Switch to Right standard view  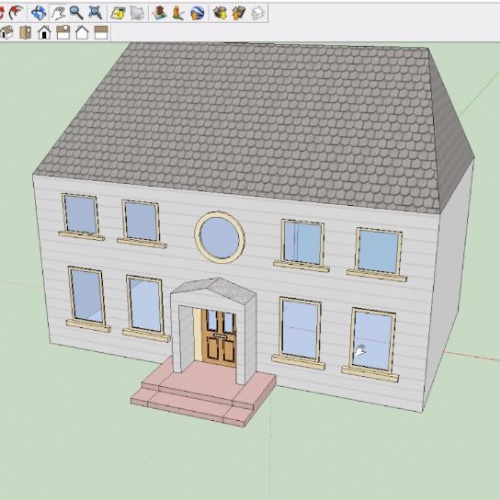pos(63,33)
